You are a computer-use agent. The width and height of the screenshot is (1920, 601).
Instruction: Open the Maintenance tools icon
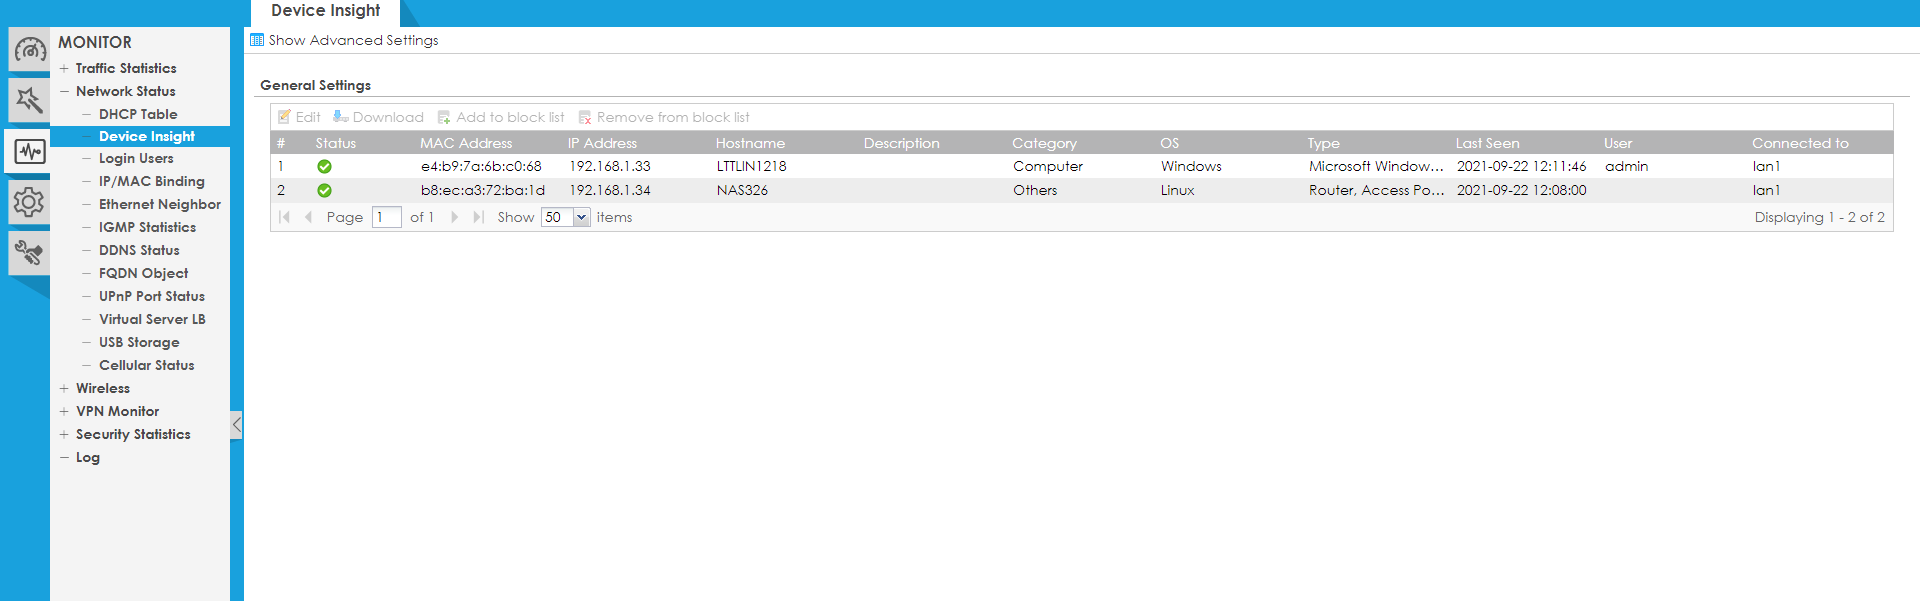(x=29, y=253)
